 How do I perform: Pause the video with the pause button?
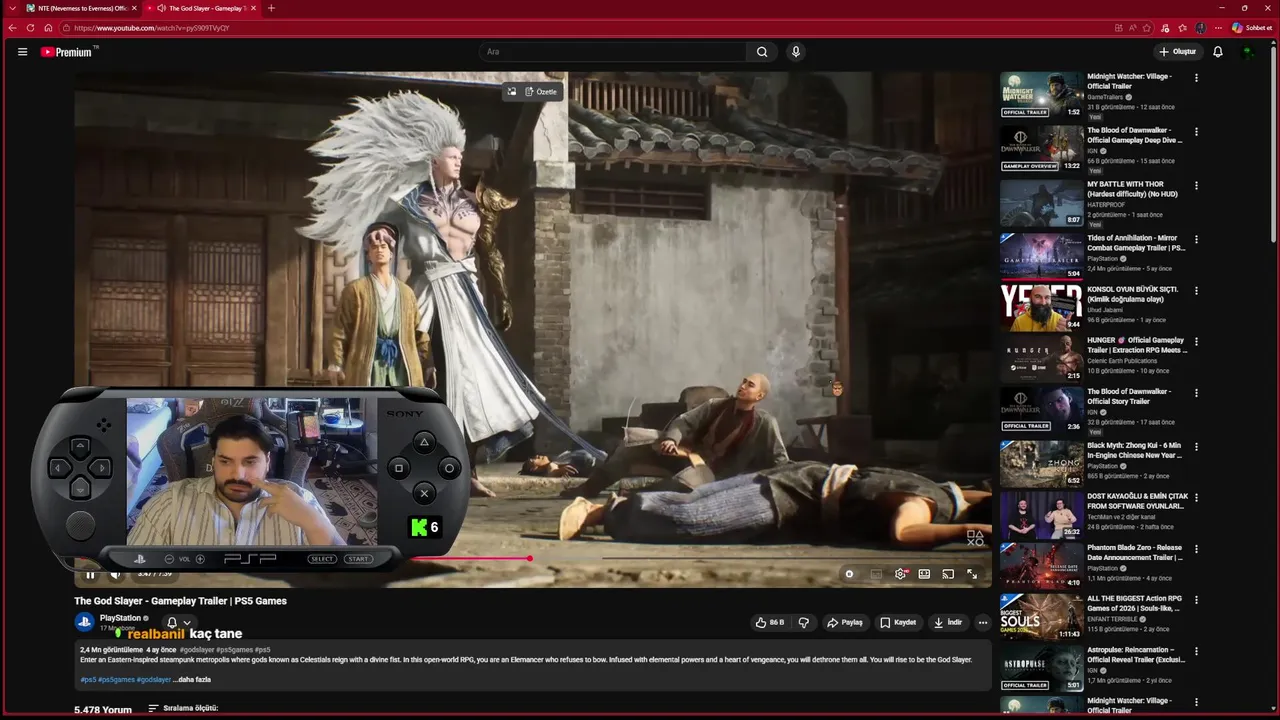tap(90, 574)
